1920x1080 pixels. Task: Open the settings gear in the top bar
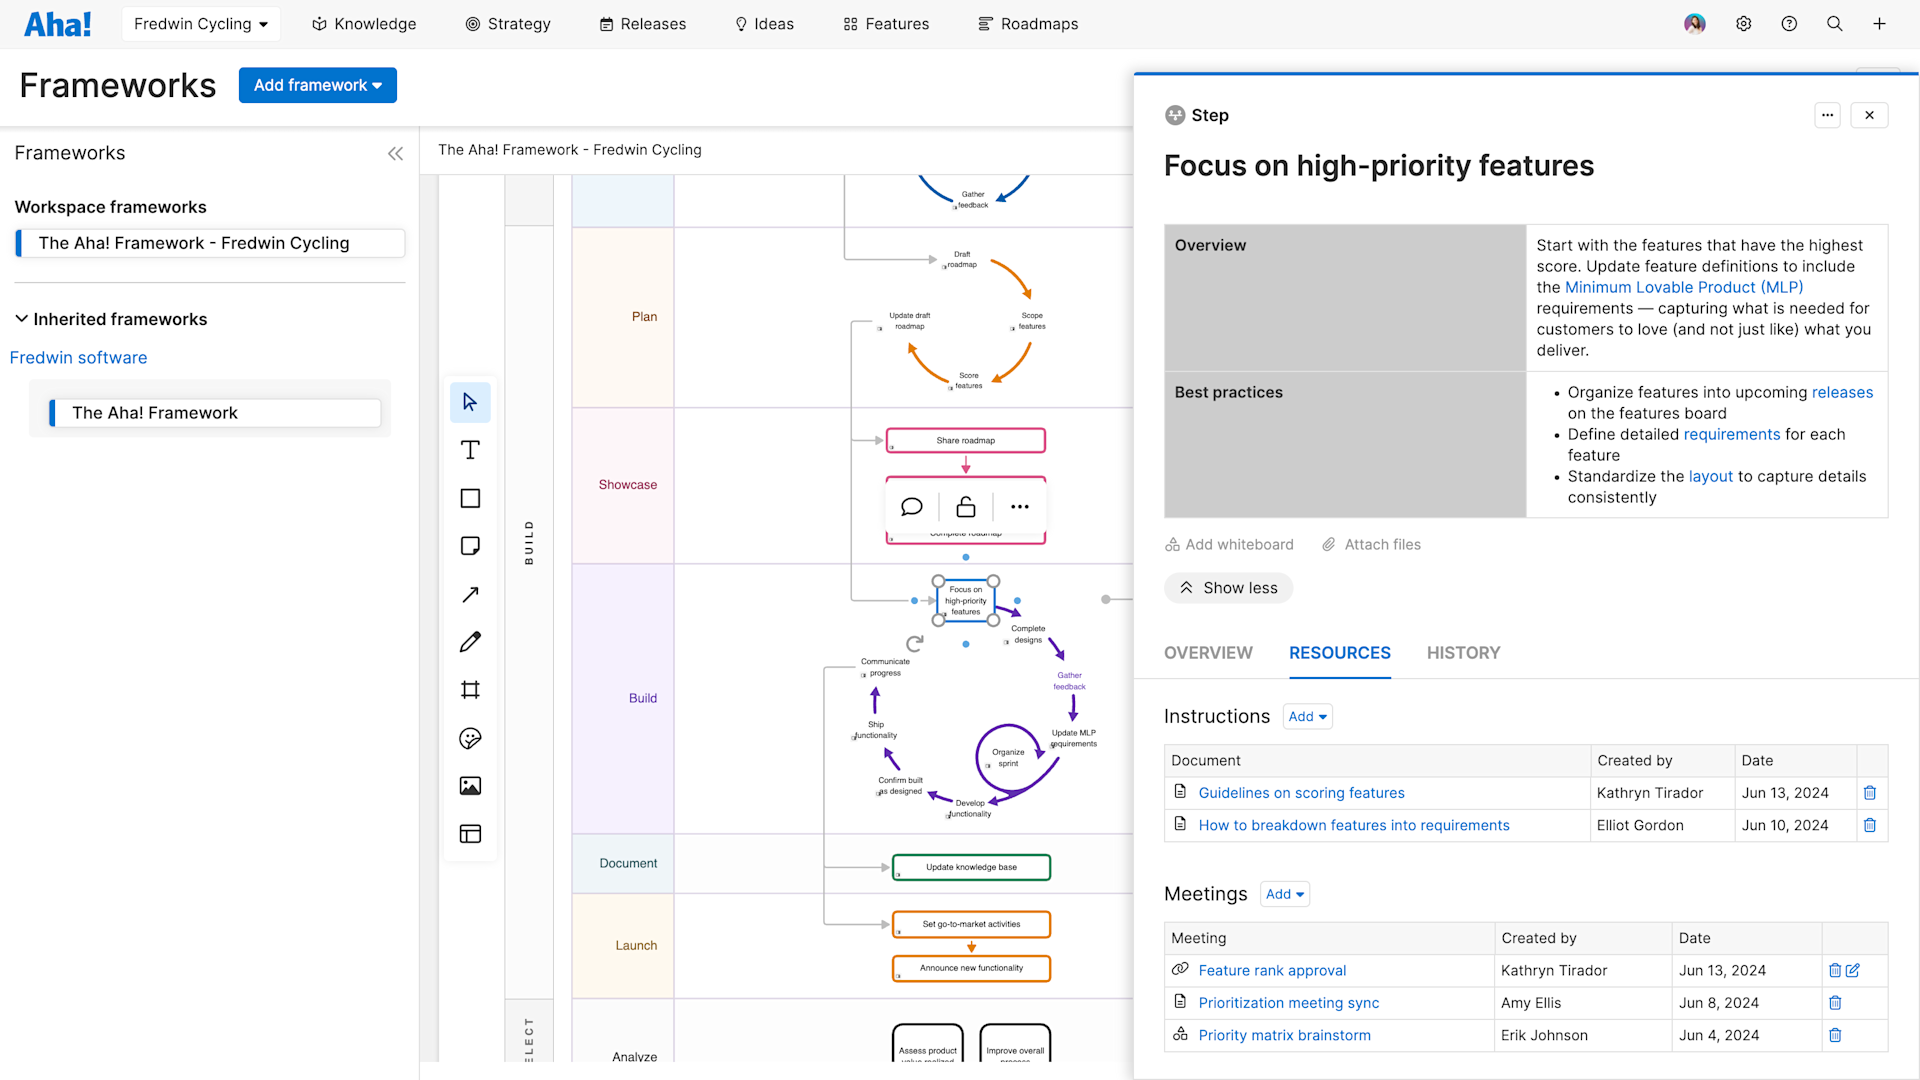tap(1744, 23)
